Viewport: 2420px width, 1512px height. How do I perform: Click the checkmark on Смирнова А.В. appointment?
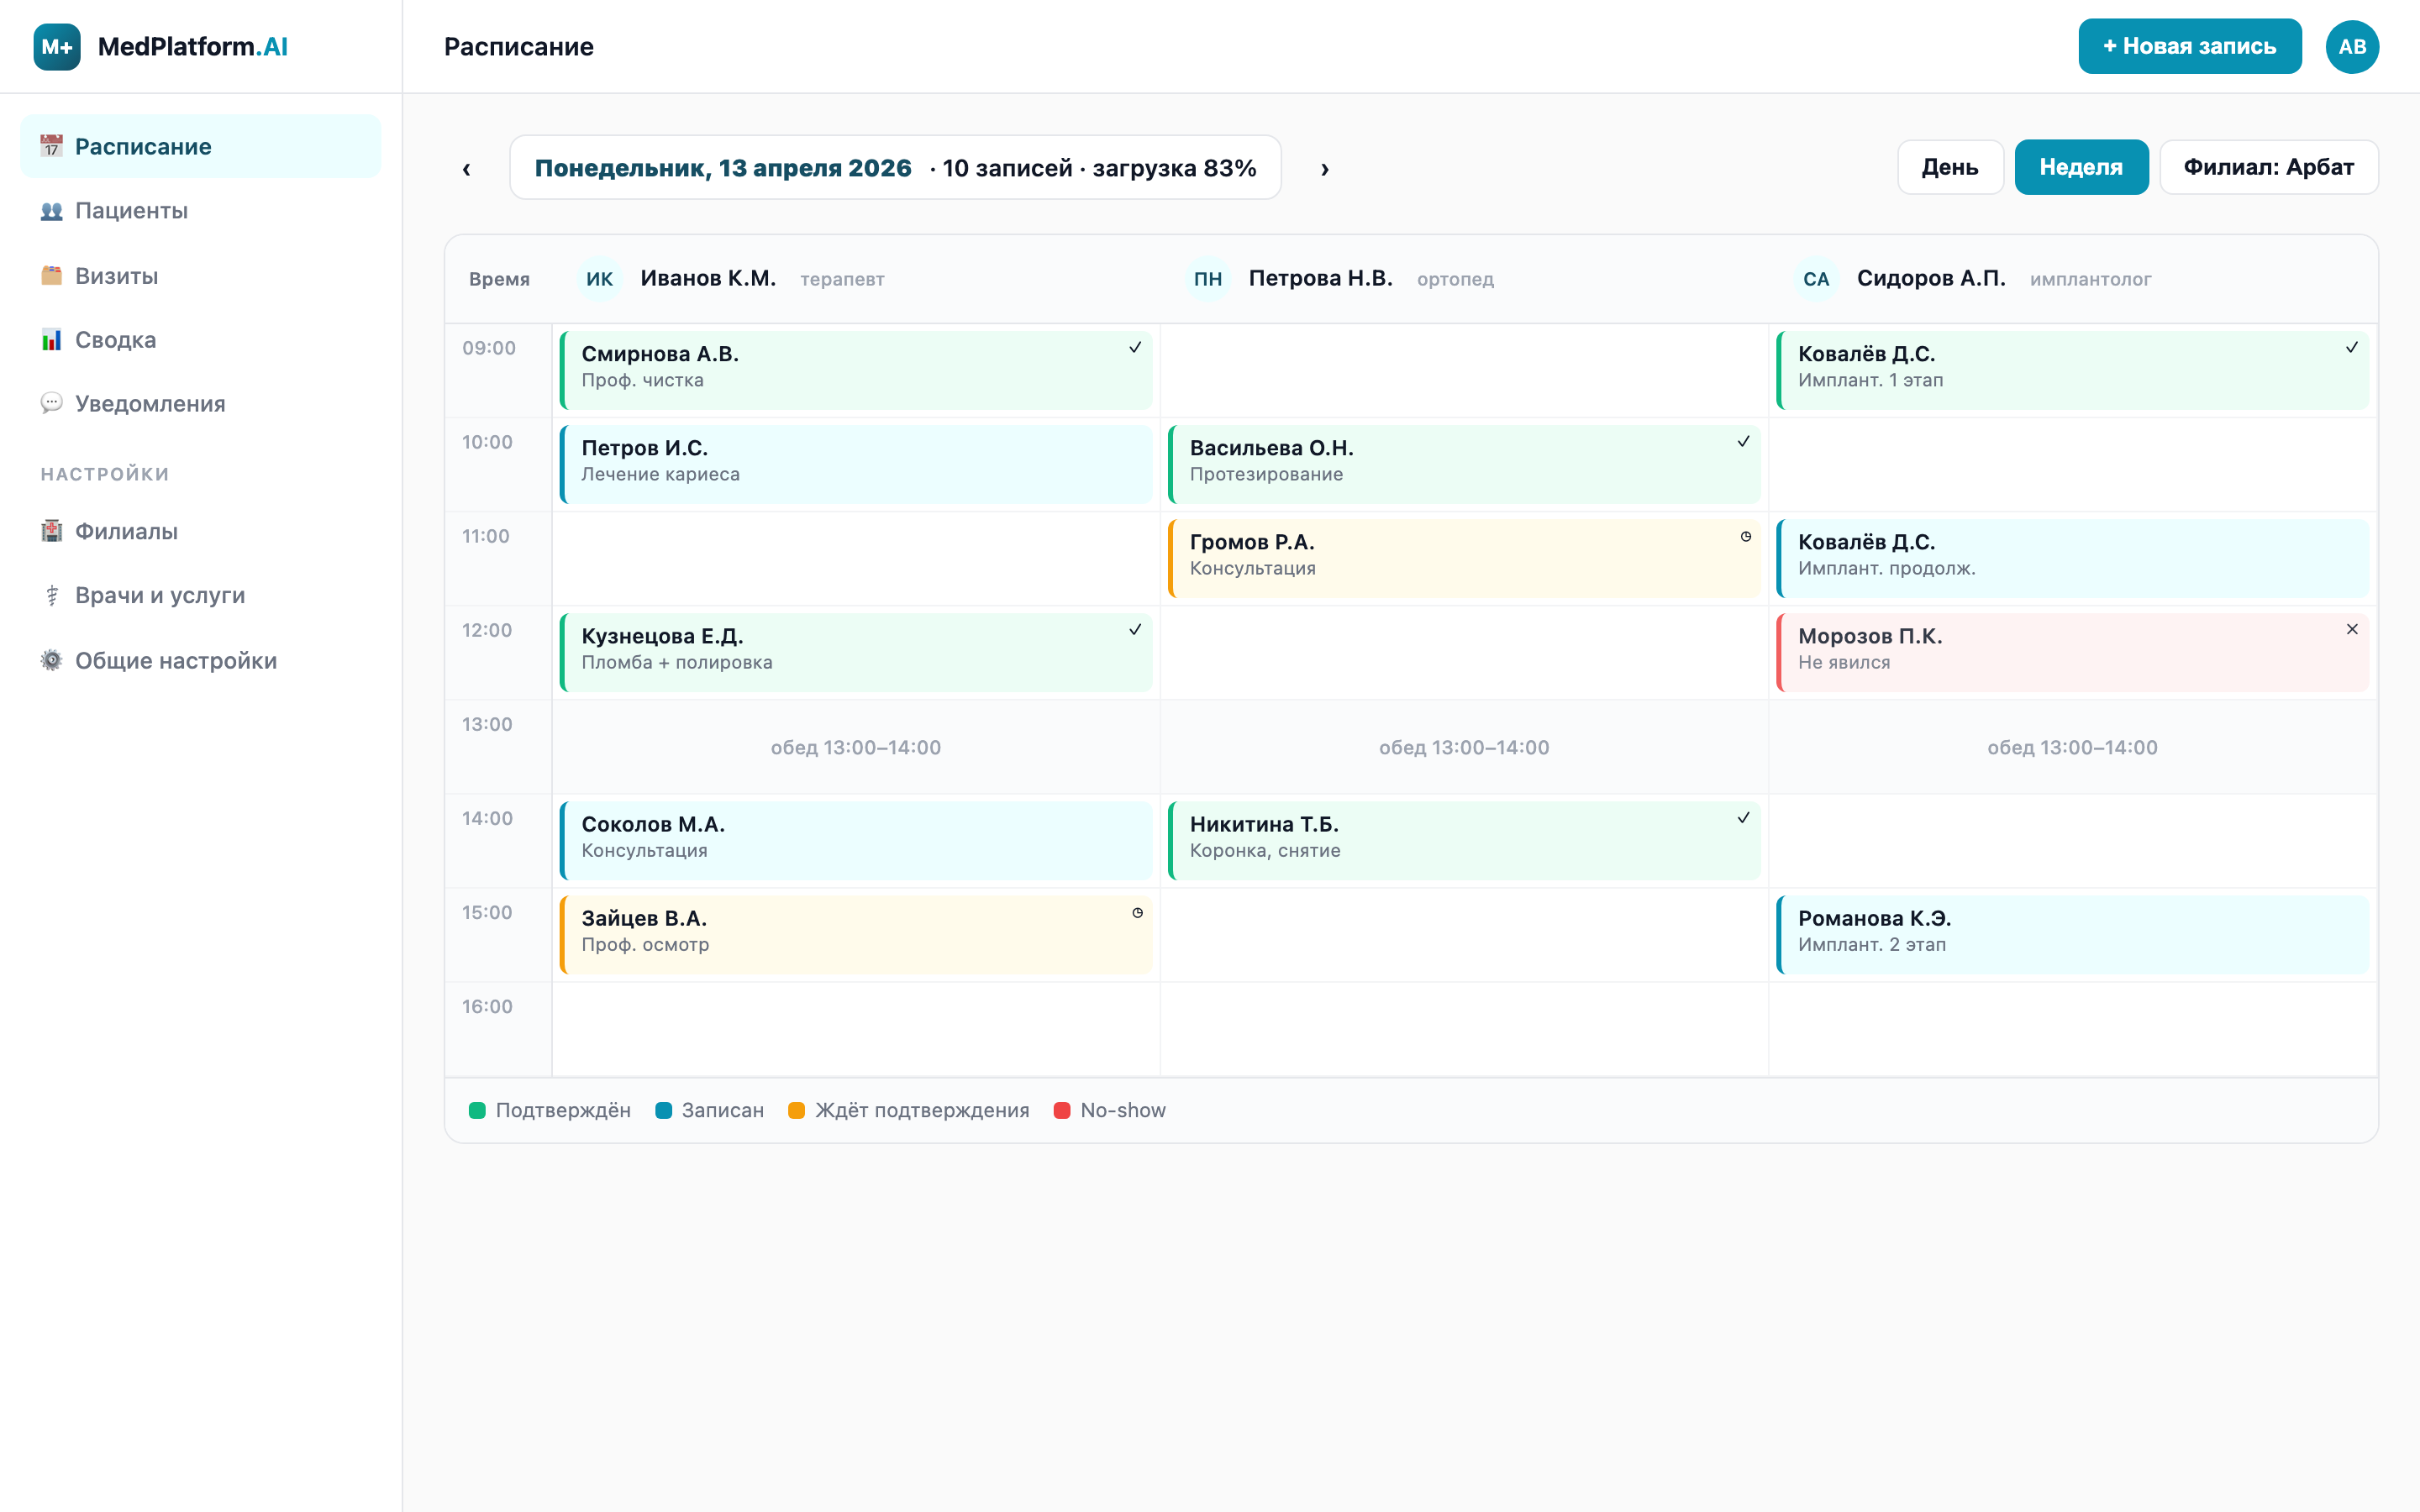tap(1135, 347)
